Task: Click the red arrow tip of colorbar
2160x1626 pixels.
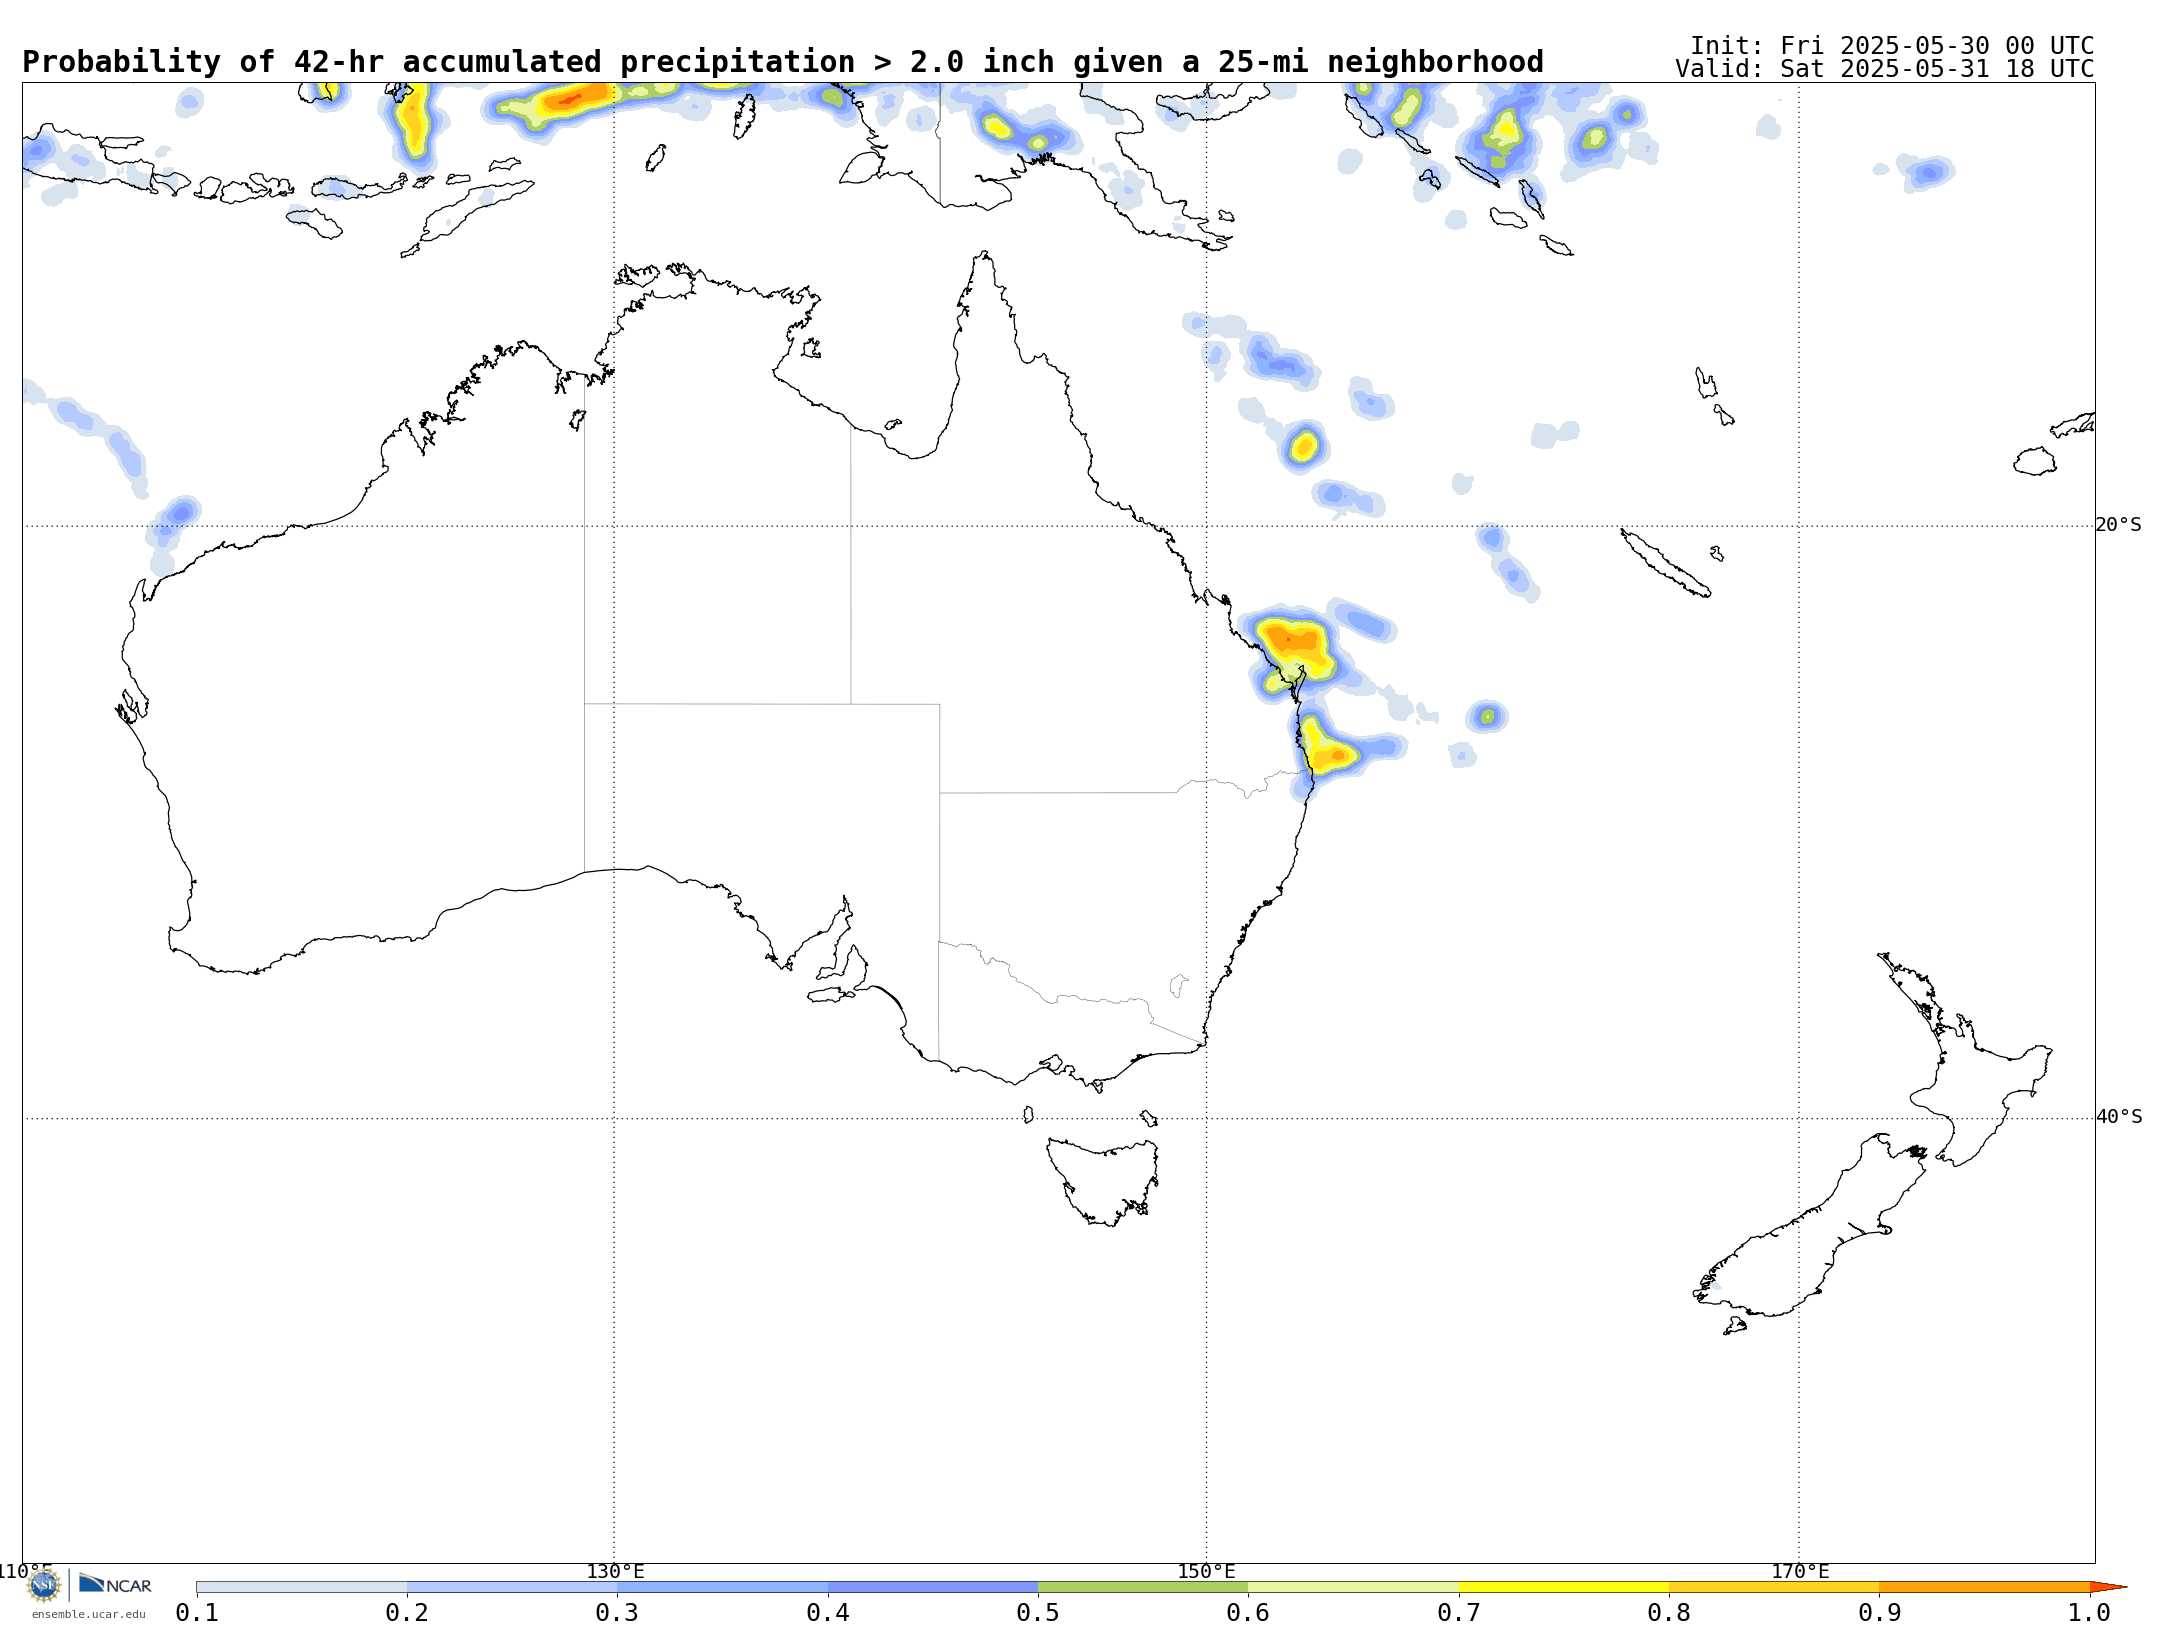Action: (2108, 1587)
